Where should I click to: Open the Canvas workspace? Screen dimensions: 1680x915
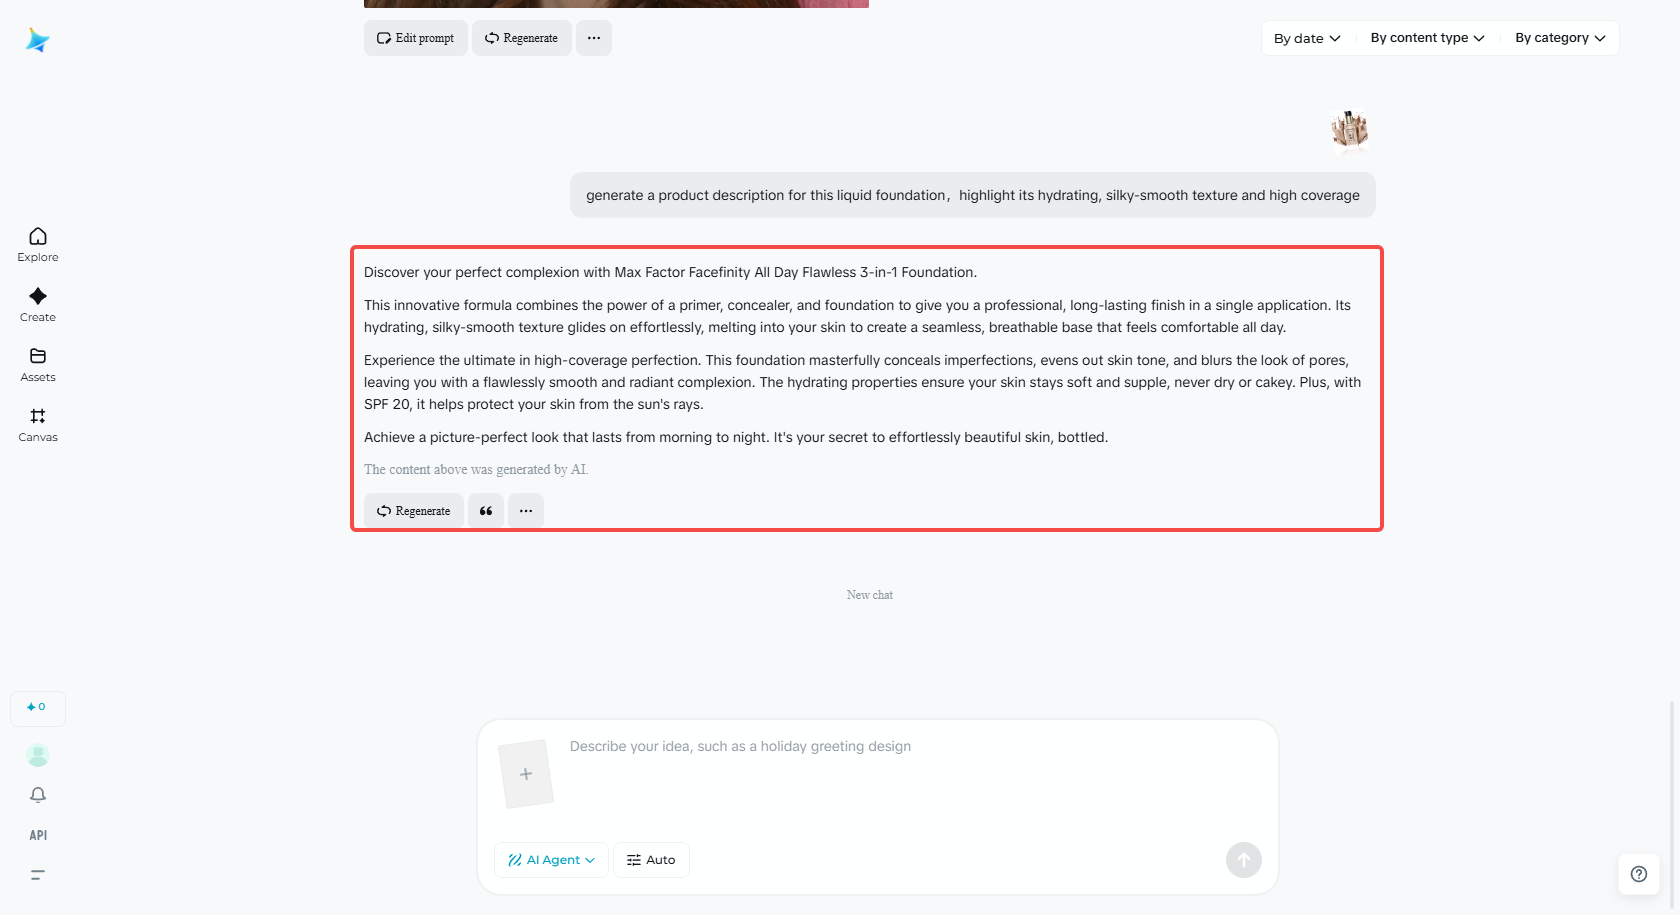[38, 424]
